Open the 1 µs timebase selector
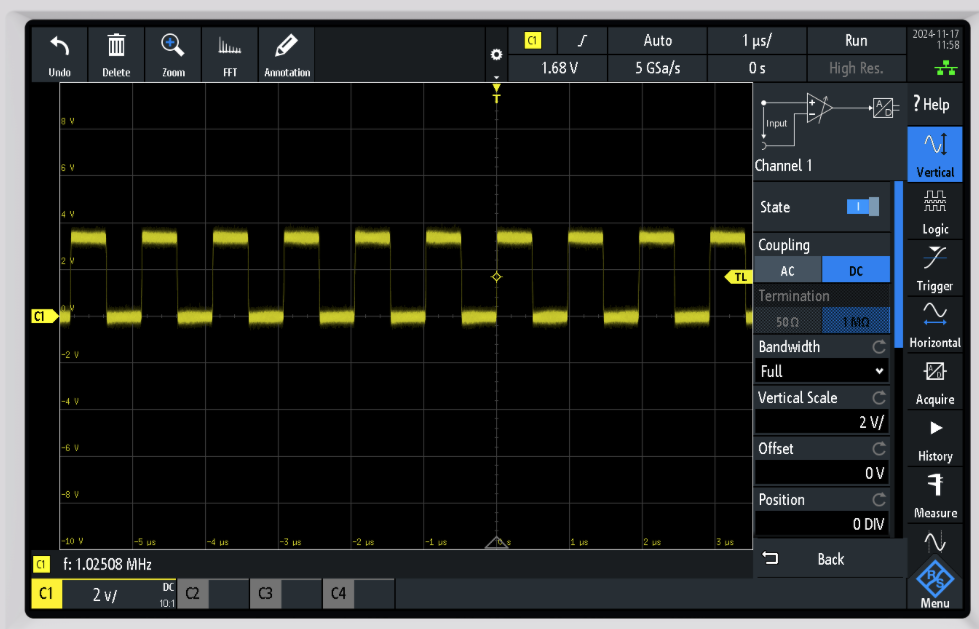The image size is (979, 629). [756, 40]
